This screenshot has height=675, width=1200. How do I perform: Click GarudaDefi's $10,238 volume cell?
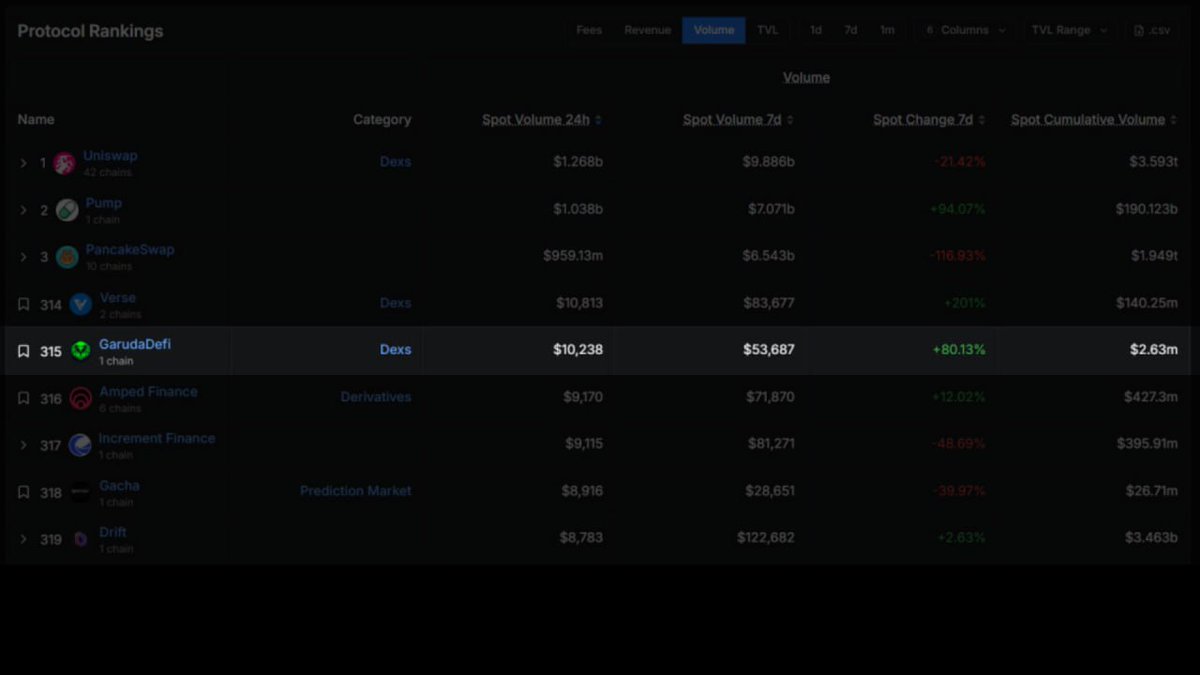[578, 350]
